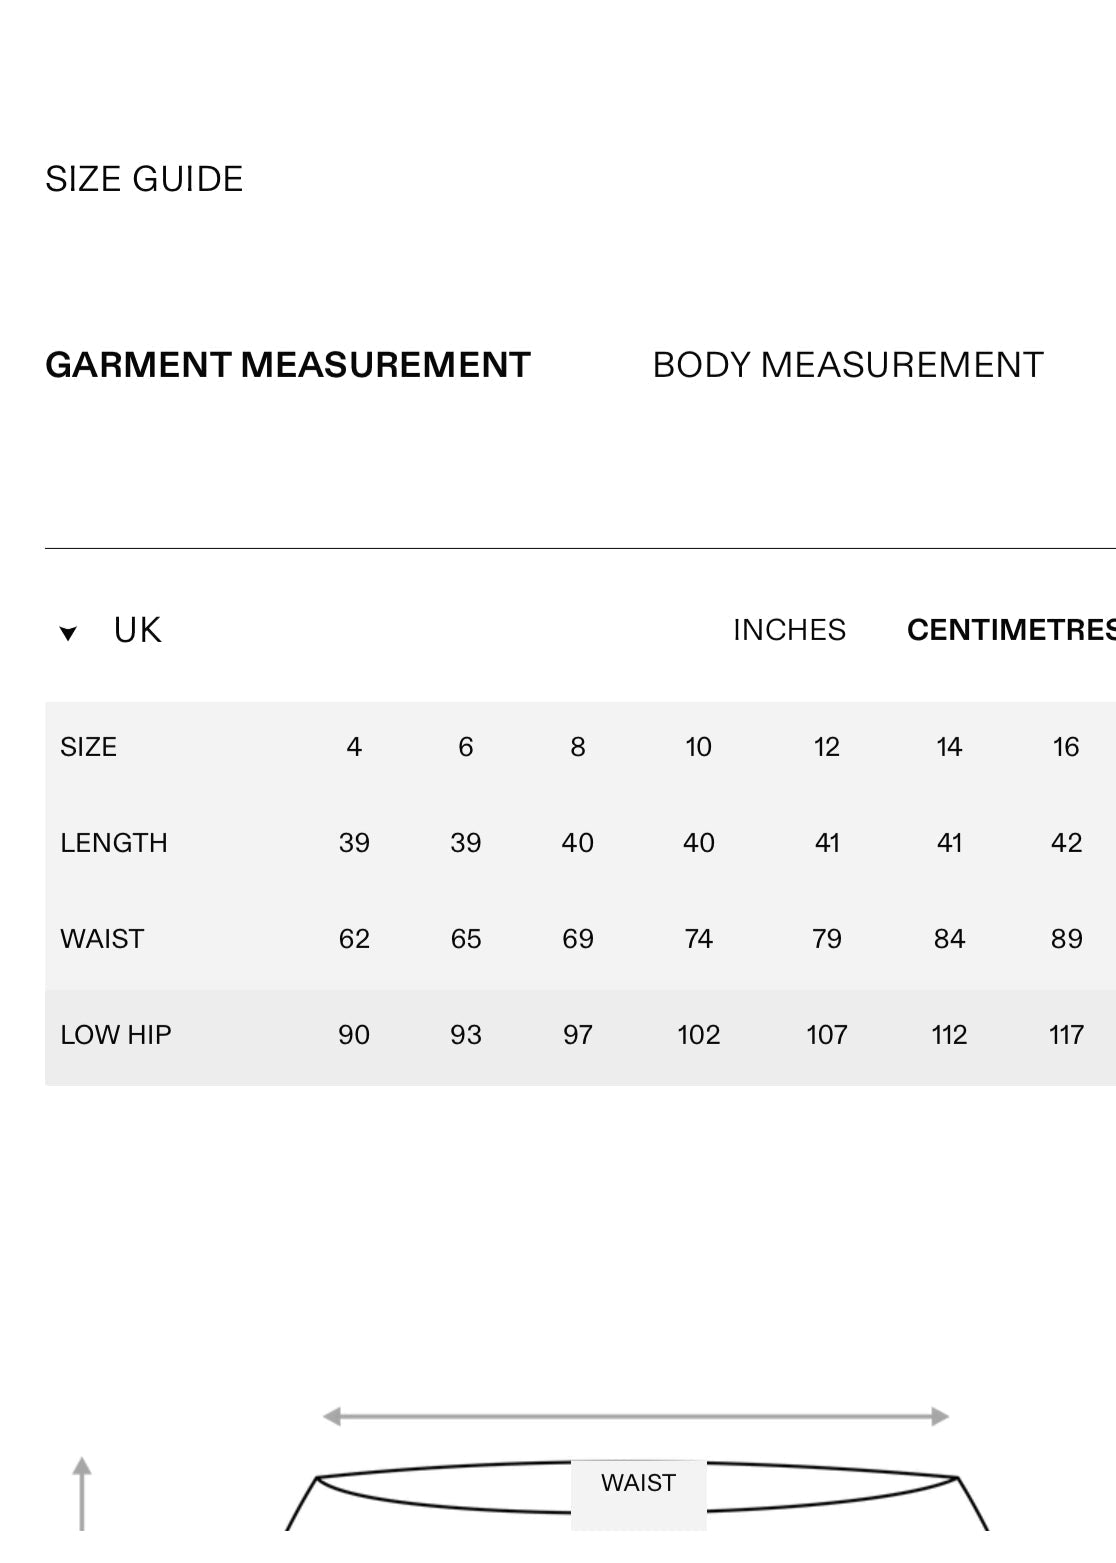Image resolution: width=1116 pixels, height=1563 pixels.
Task: Click low hip value 102
Action: [698, 1035]
